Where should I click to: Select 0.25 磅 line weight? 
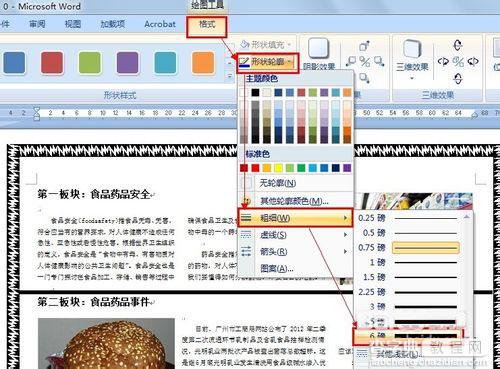409,218
